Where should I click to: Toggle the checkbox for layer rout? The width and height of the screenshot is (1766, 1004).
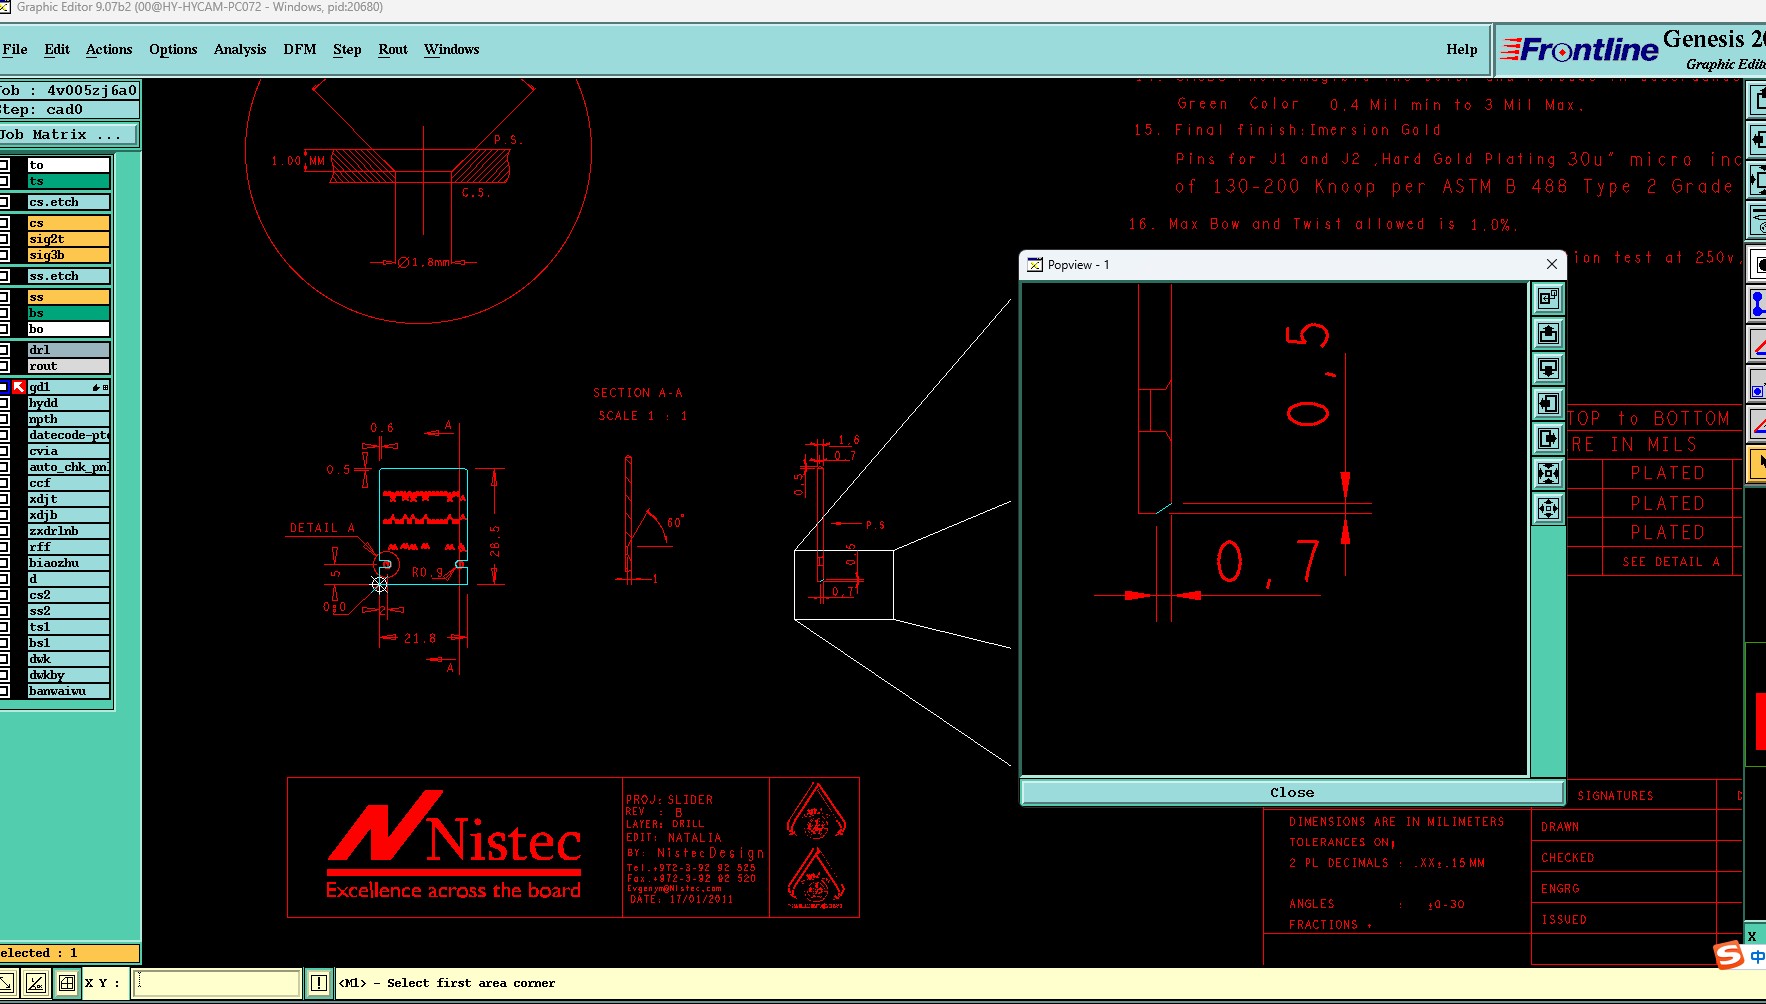coord(4,366)
